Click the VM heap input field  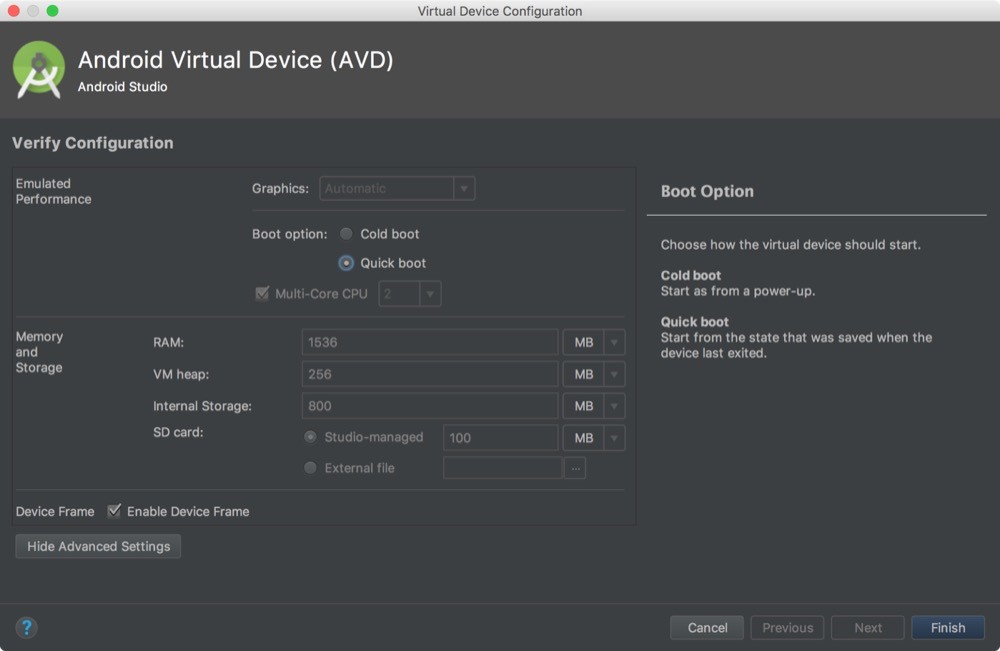pyautogui.click(x=430, y=374)
